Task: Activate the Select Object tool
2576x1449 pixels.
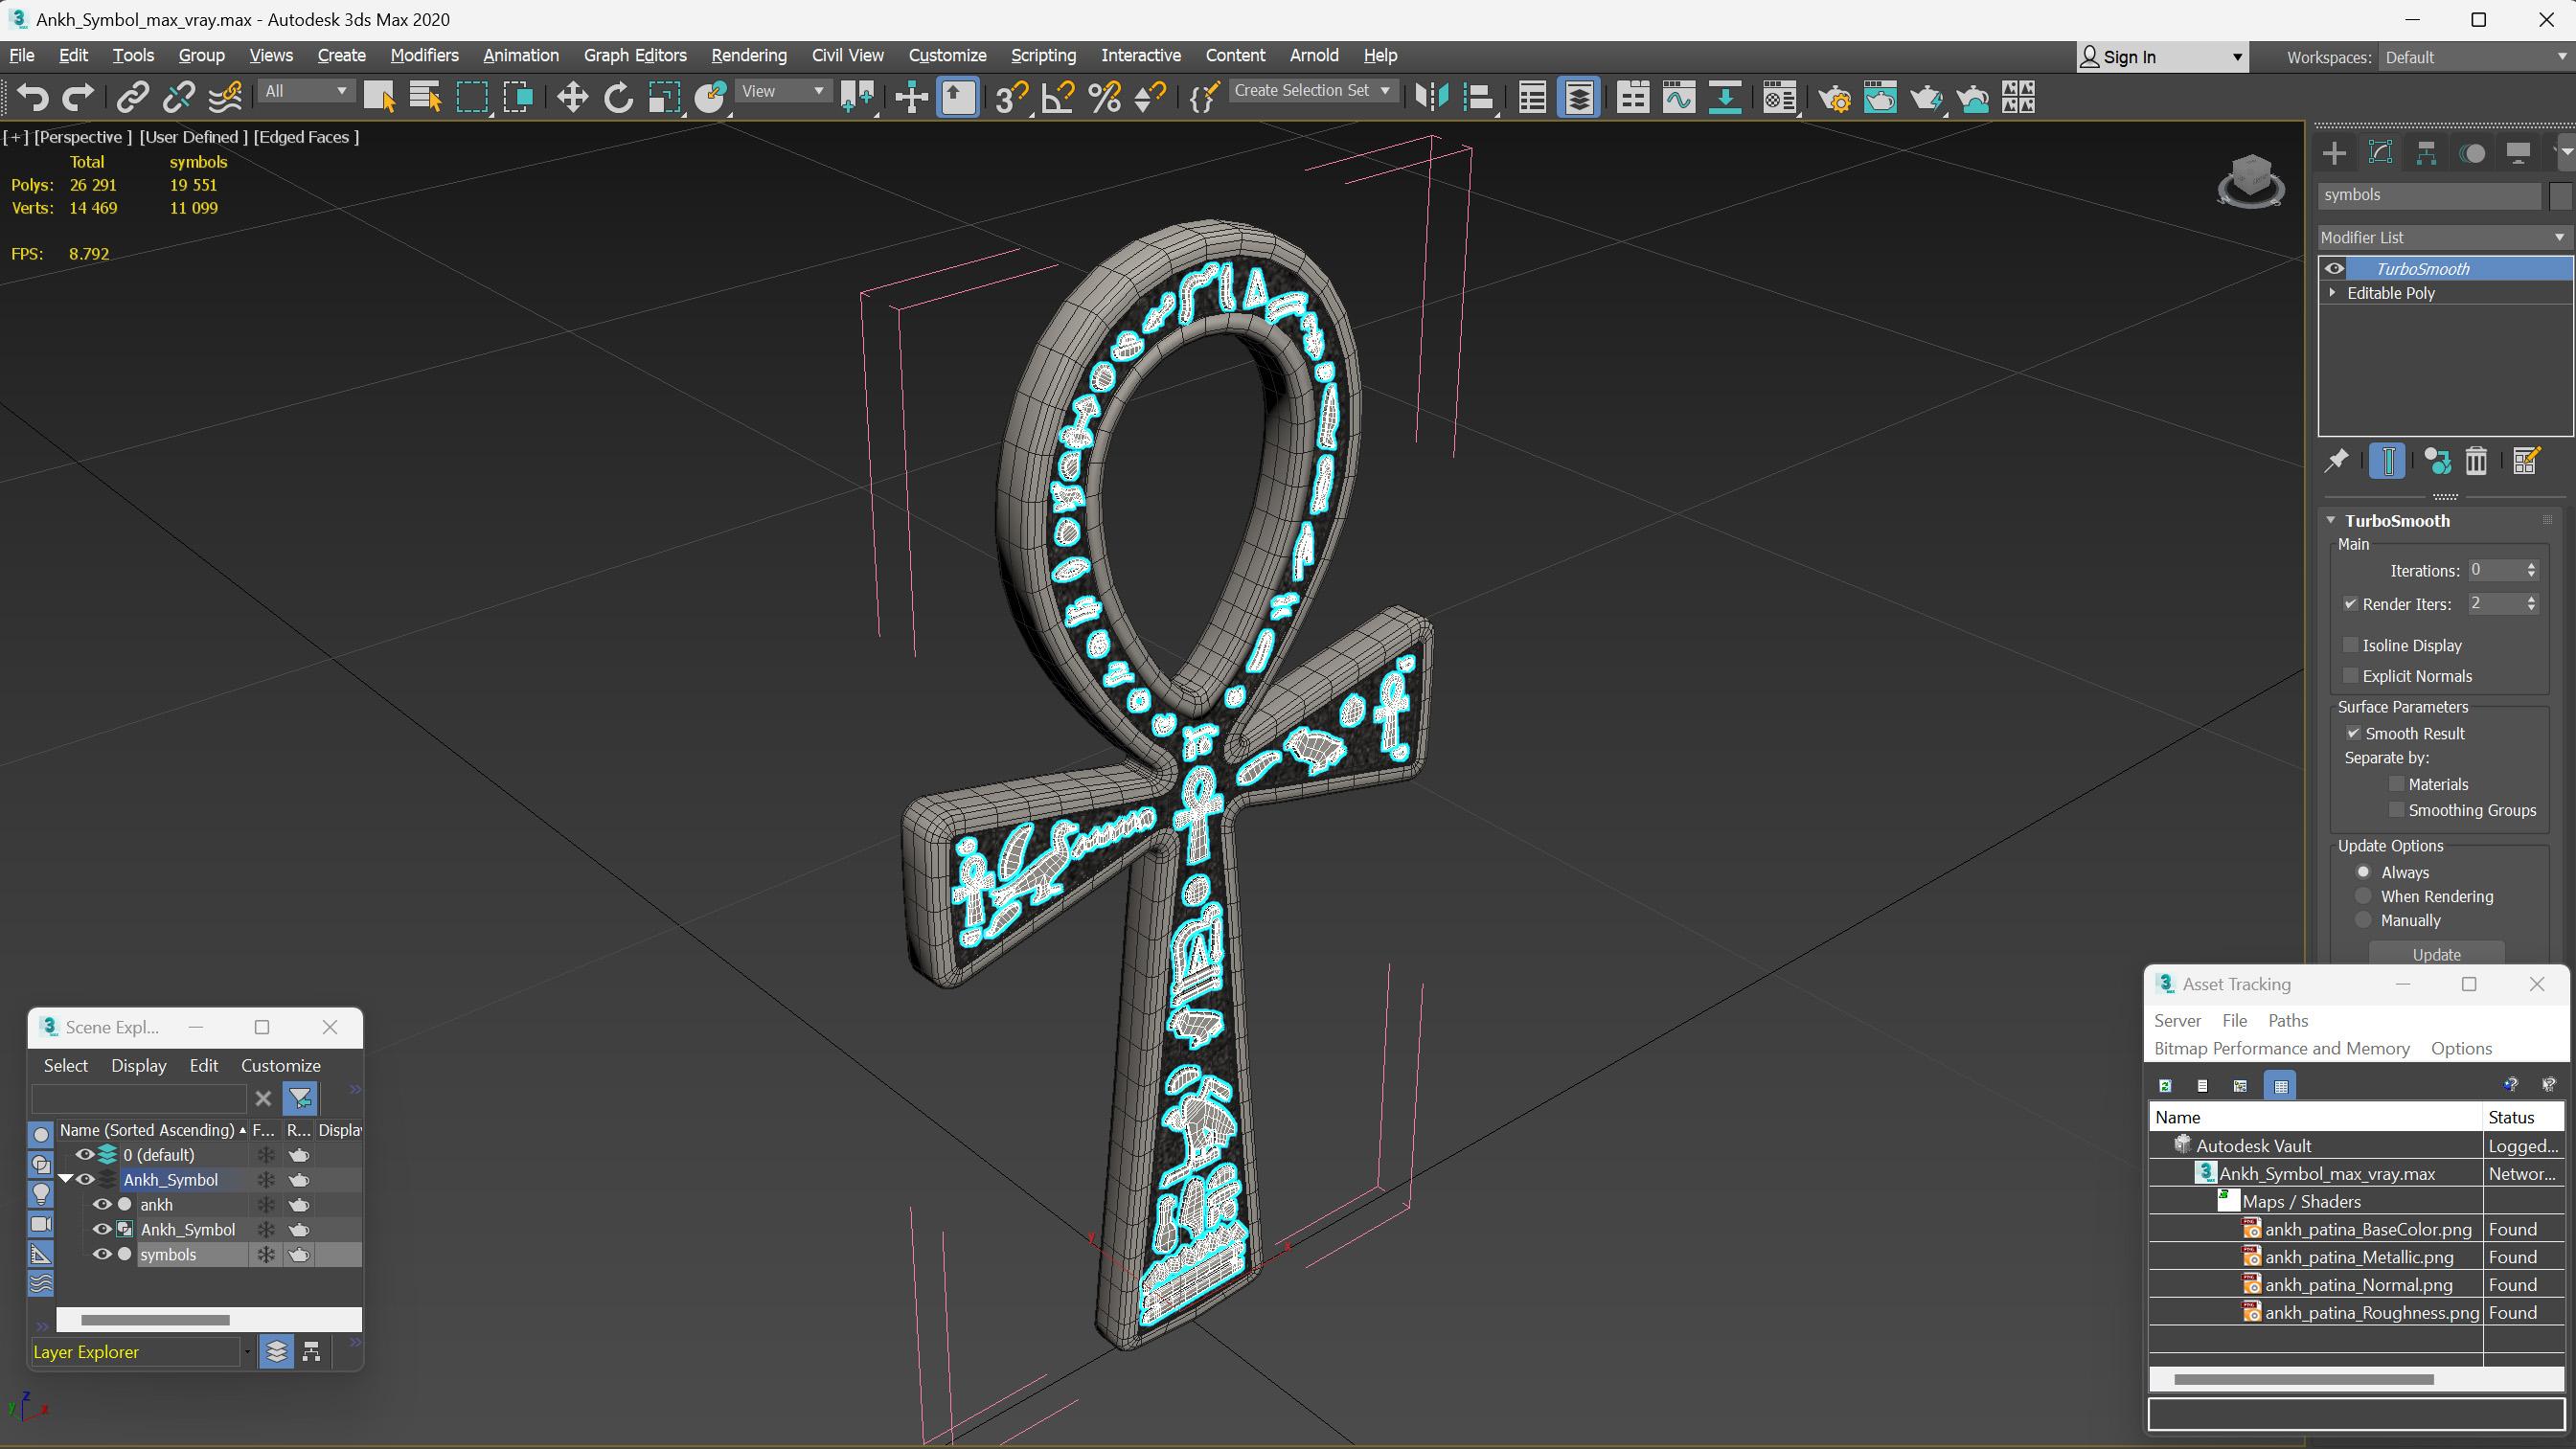Action: coord(379,97)
